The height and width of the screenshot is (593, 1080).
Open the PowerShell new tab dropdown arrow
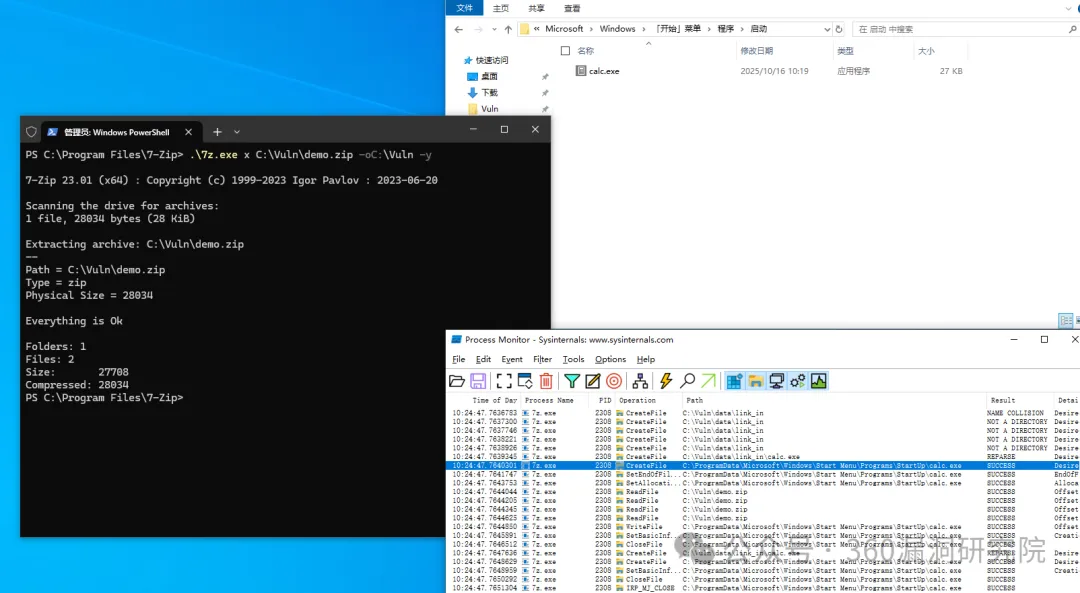(x=237, y=132)
